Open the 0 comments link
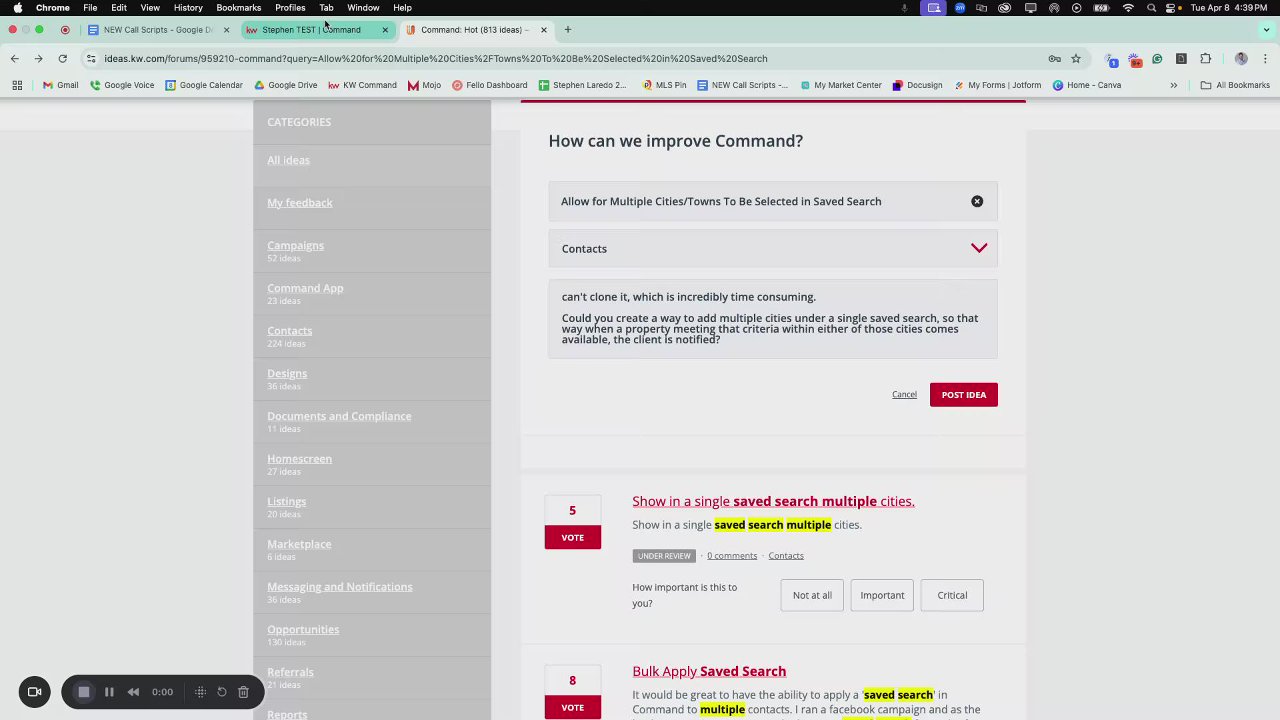 732,556
